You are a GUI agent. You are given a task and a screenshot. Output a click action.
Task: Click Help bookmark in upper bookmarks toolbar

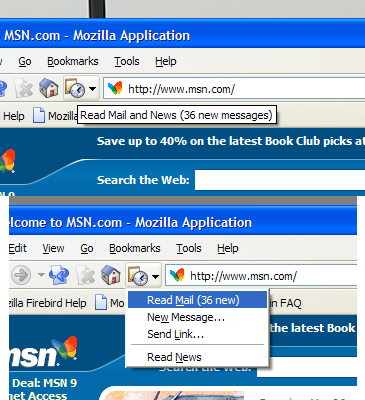coord(14,116)
